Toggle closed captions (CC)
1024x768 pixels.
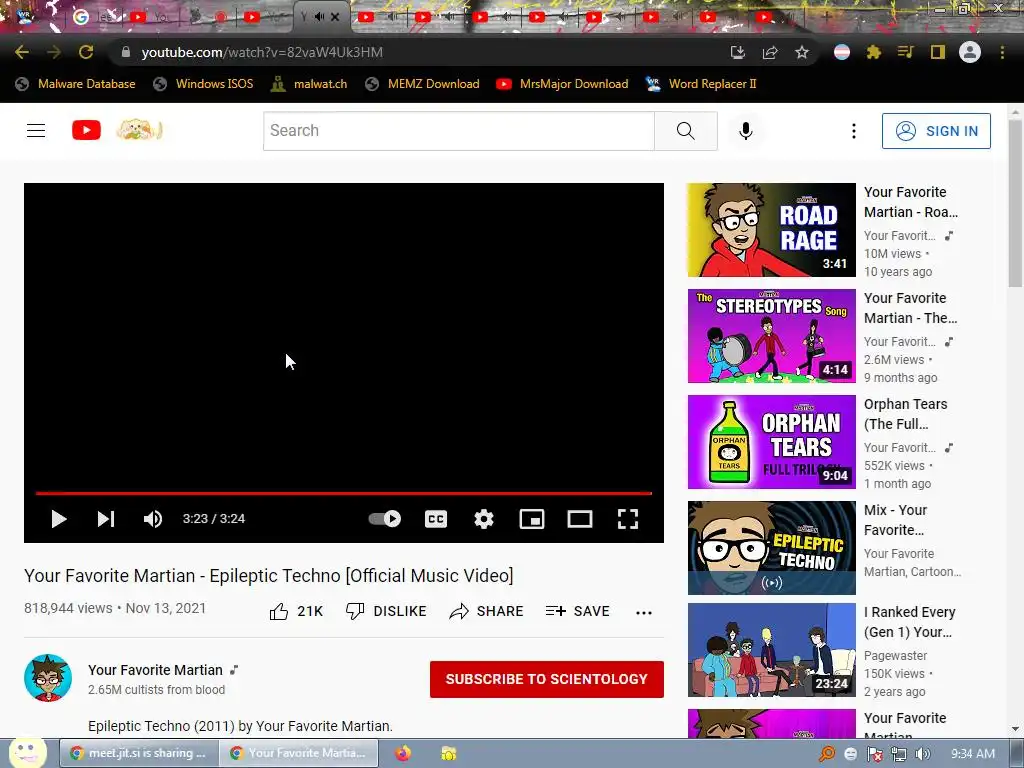(436, 519)
